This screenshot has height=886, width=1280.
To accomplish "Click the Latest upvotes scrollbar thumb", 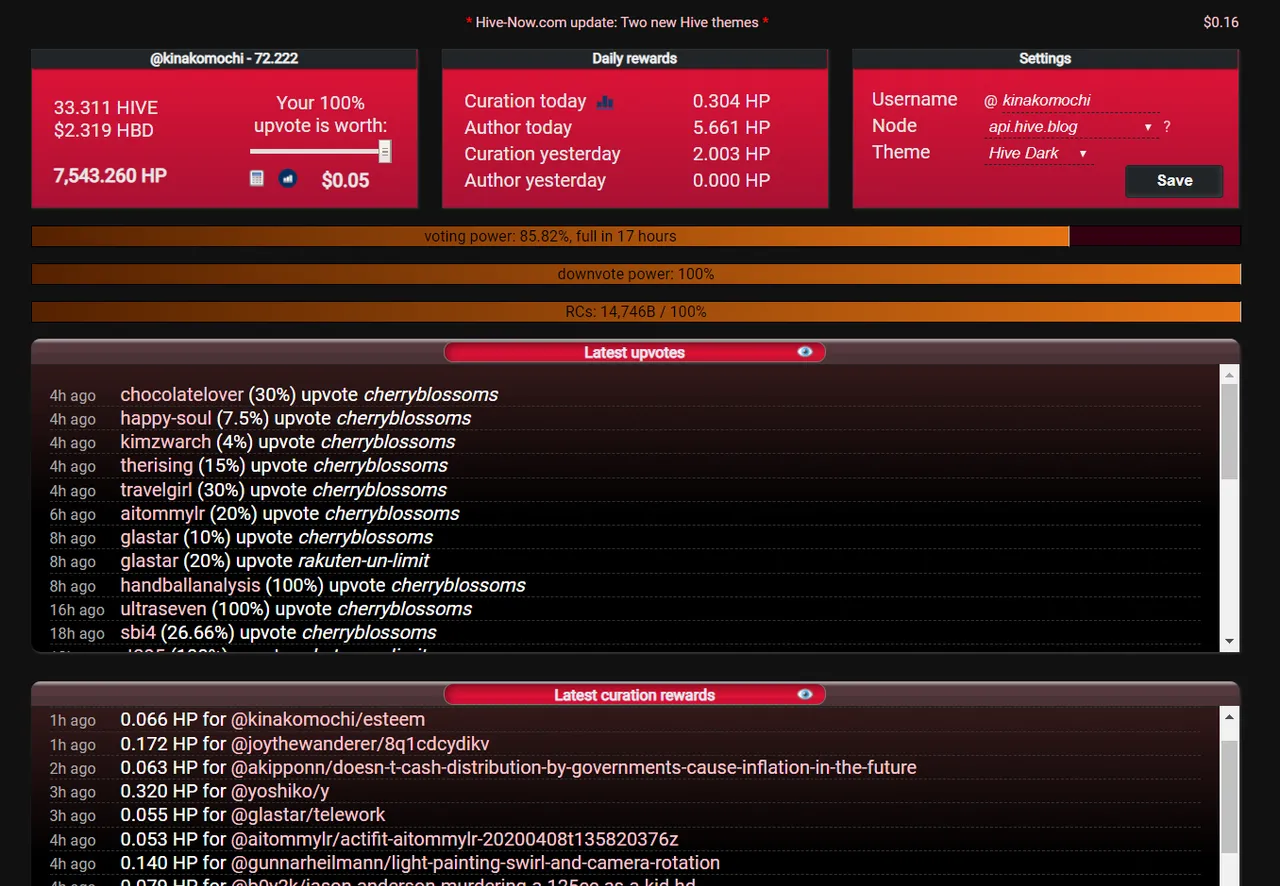I will point(1230,432).
